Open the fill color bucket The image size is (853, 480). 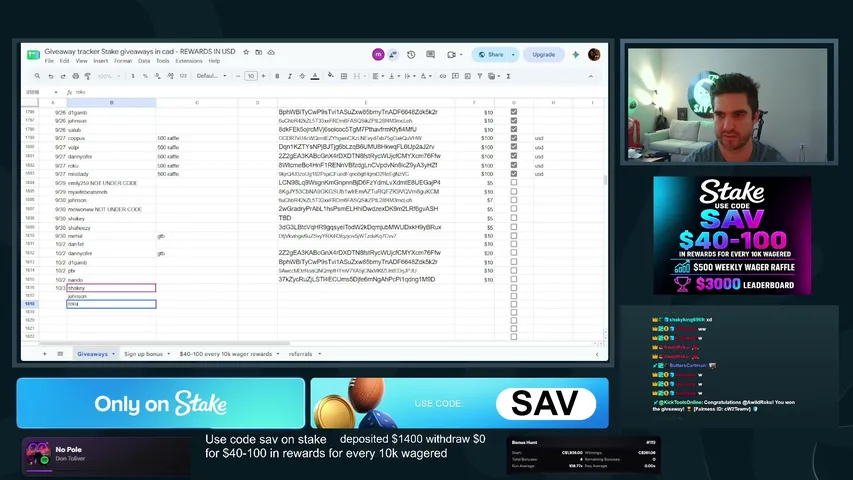(330, 76)
